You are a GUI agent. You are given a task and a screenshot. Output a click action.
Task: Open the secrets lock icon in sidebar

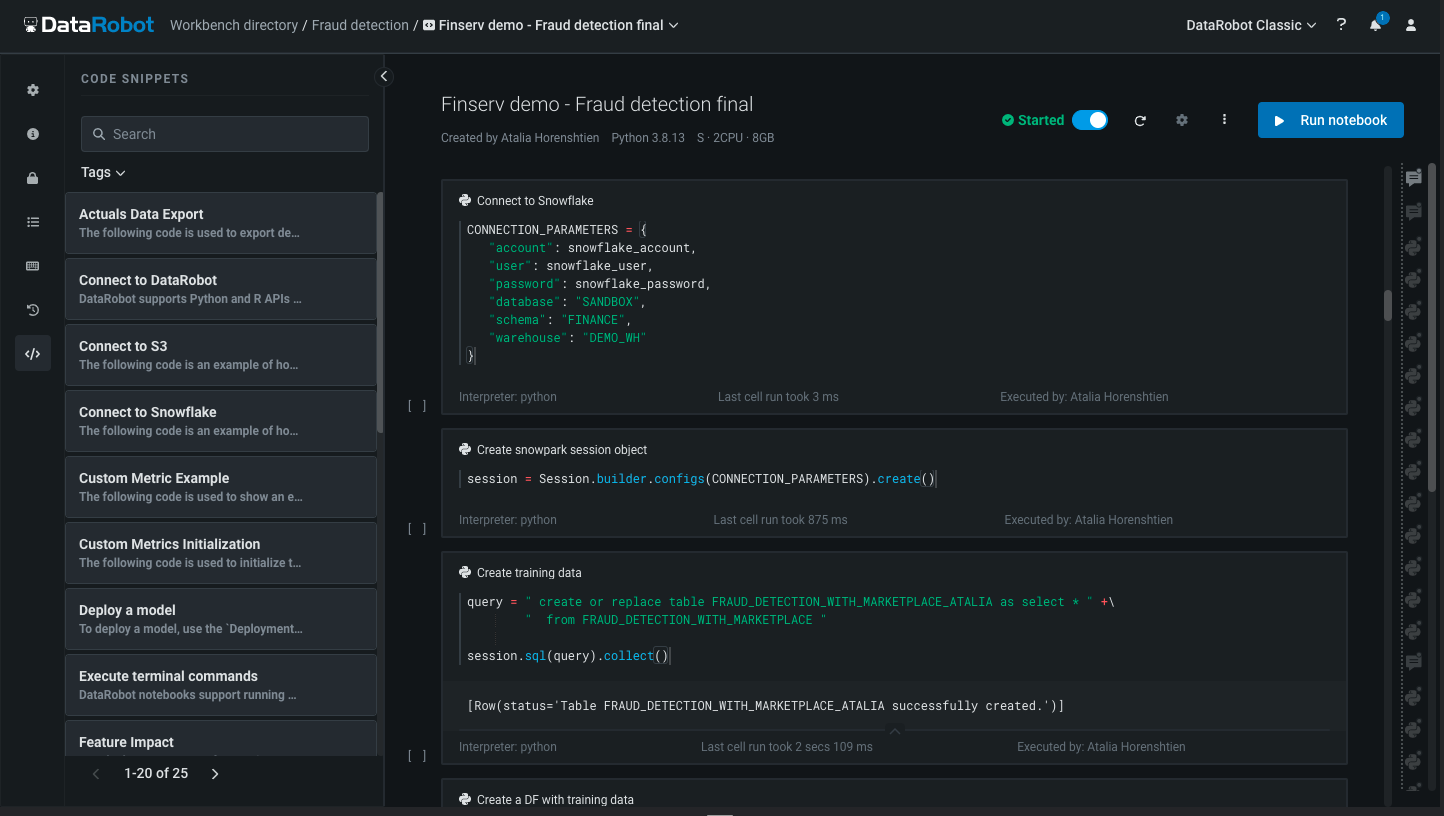(33, 178)
